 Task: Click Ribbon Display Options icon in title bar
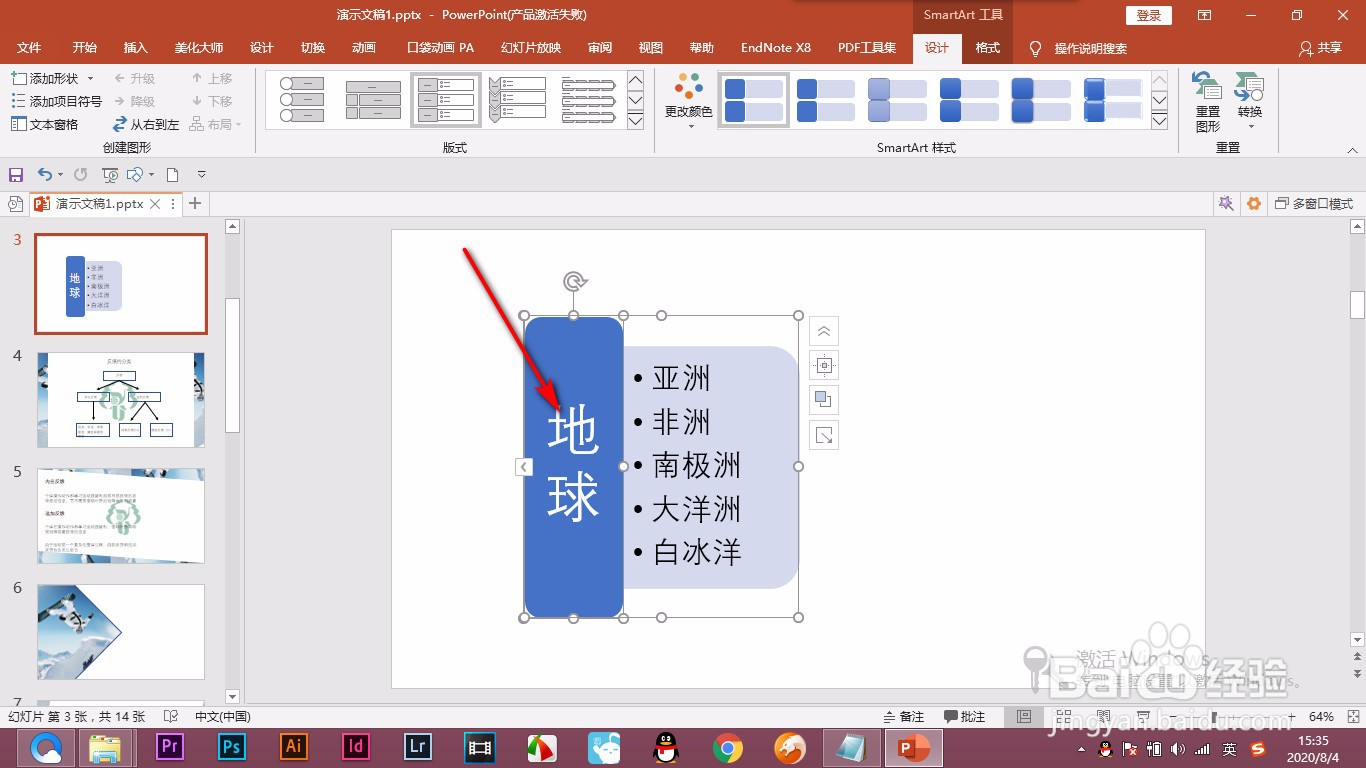coord(1204,15)
